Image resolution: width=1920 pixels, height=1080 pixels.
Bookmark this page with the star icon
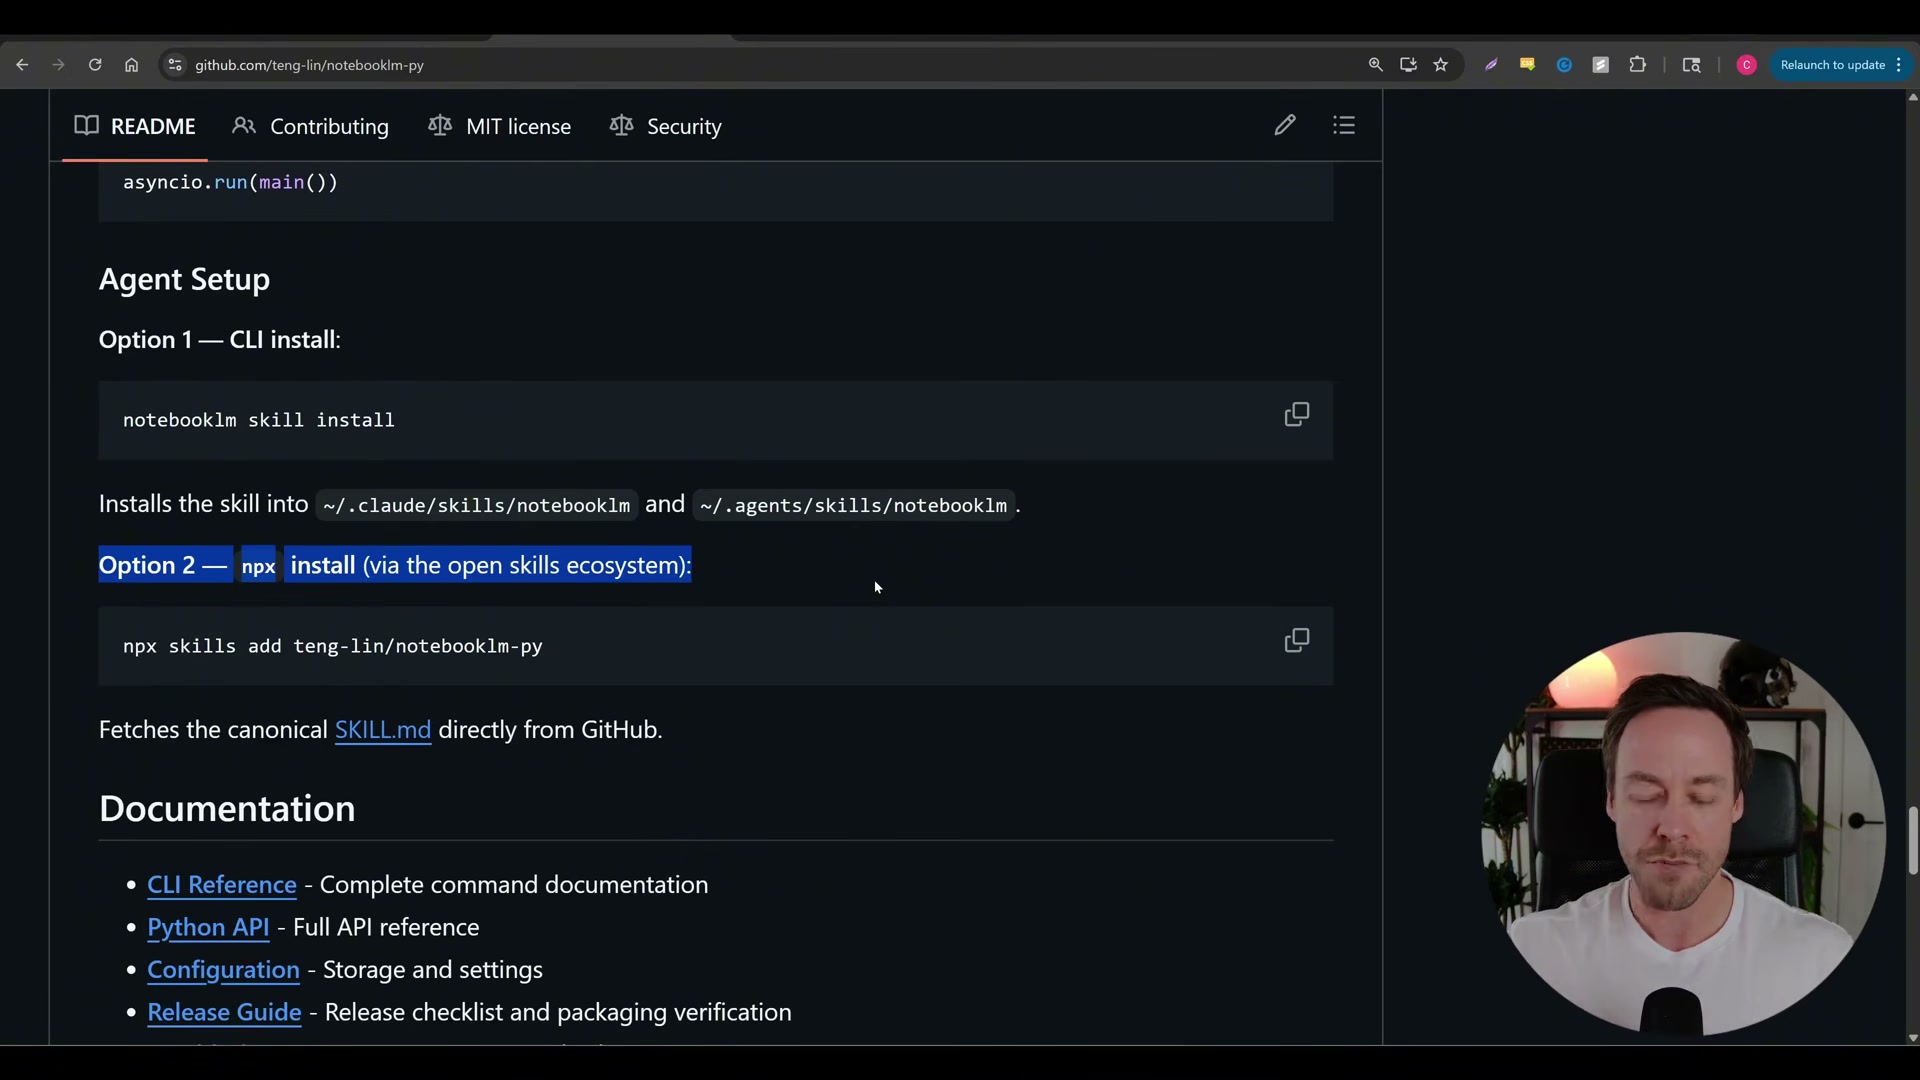[x=1441, y=65]
